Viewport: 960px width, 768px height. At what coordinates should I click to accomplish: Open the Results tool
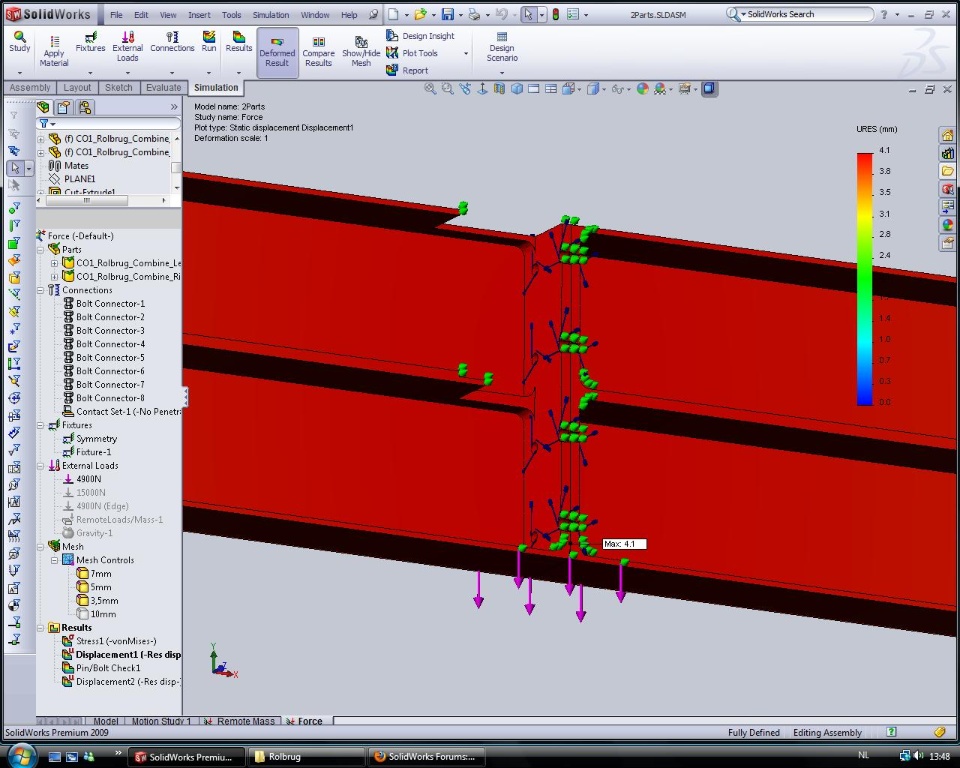tap(239, 43)
